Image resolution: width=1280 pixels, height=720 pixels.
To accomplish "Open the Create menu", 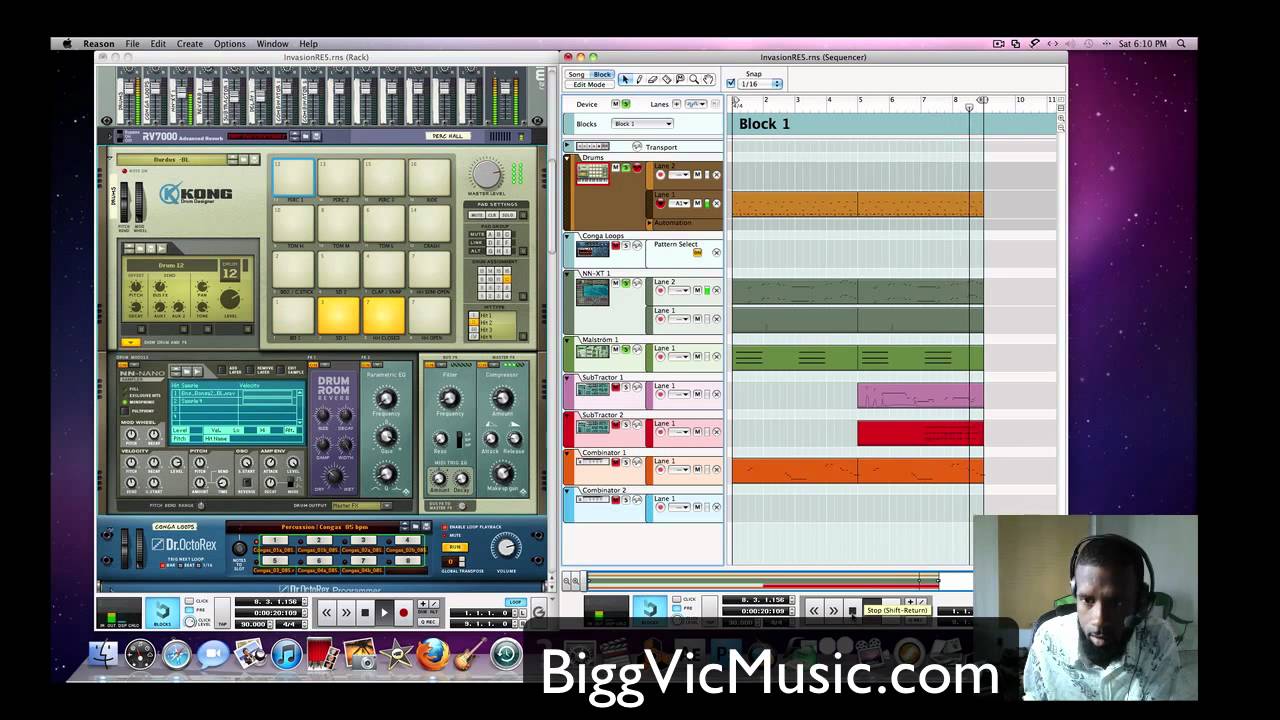I will point(190,44).
